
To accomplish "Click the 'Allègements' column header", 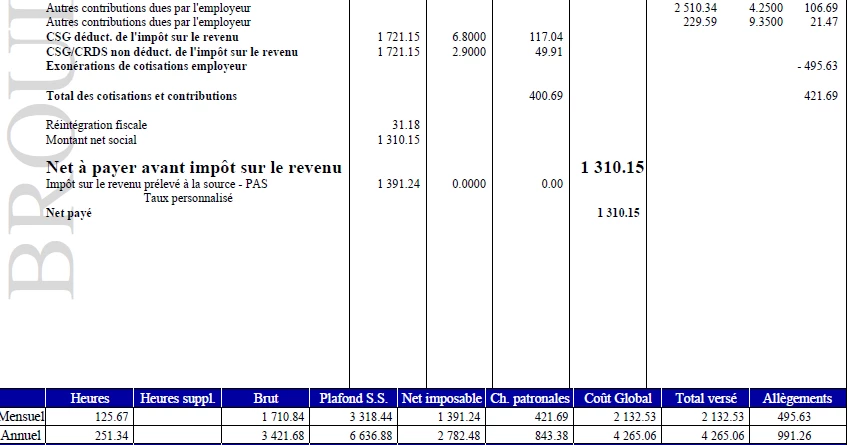I will (x=797, y=398).
